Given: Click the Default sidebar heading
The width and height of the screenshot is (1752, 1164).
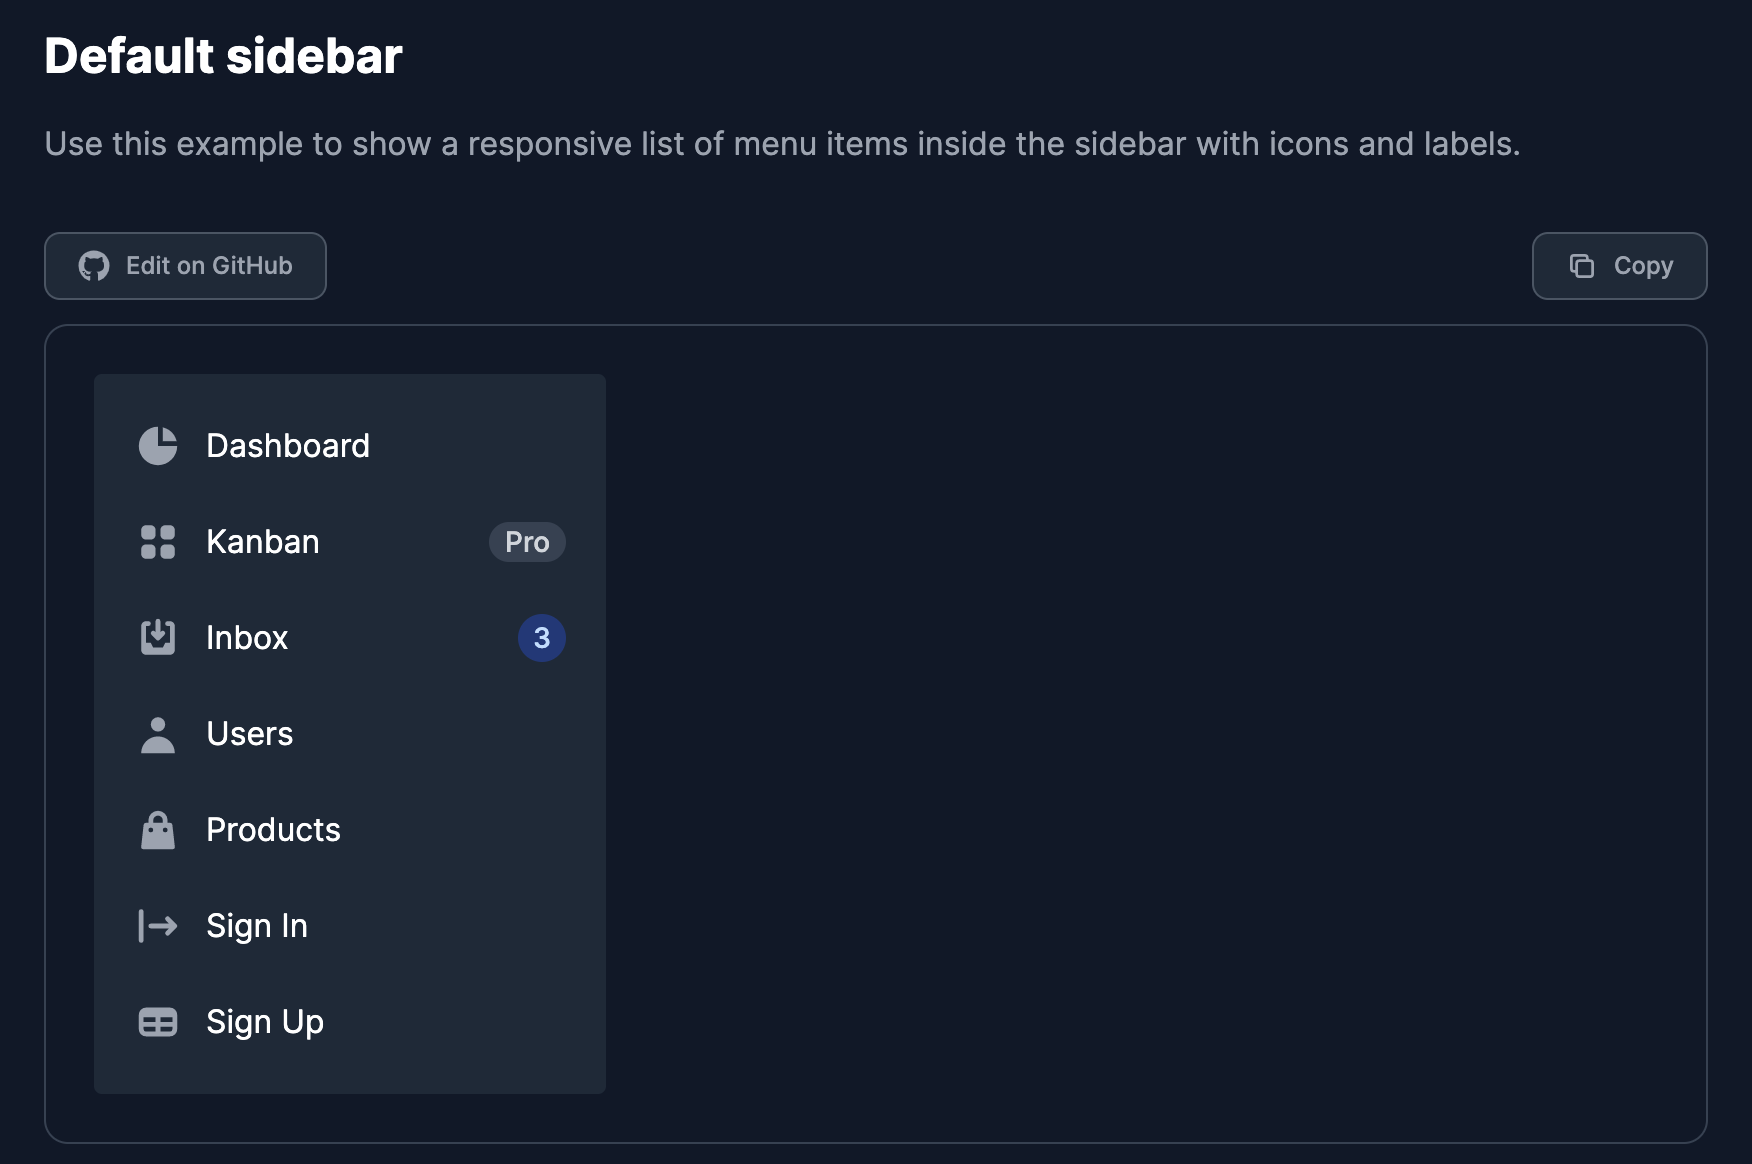Looking at the screenshot, I should [223, 57].
